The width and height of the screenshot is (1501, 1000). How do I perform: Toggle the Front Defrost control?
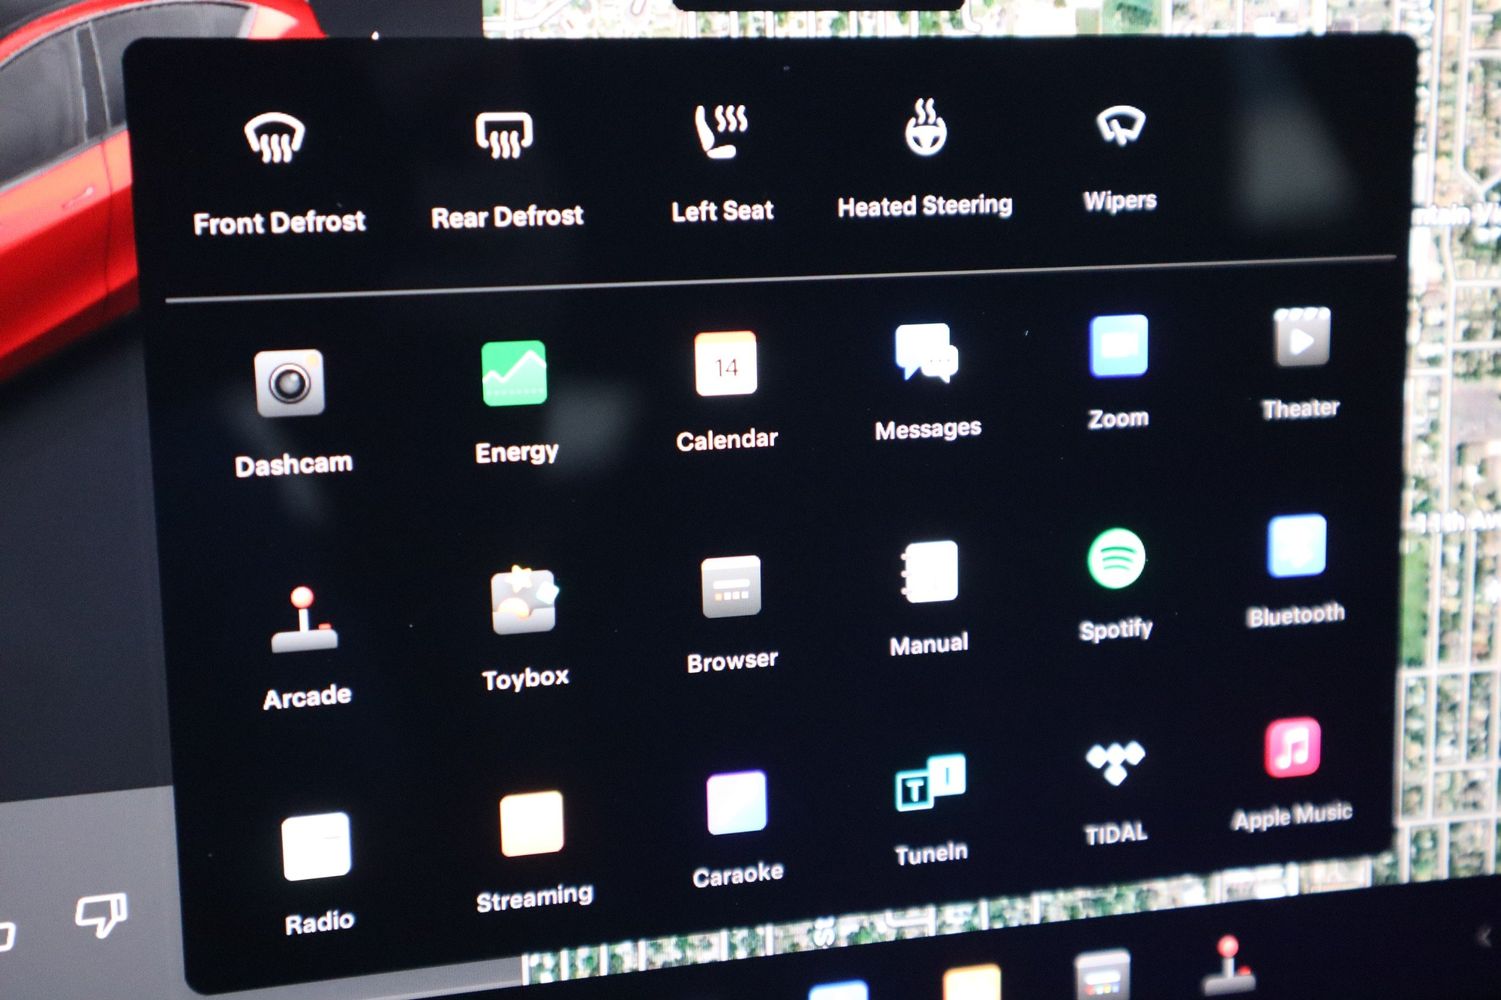click(x=275, y=138)
